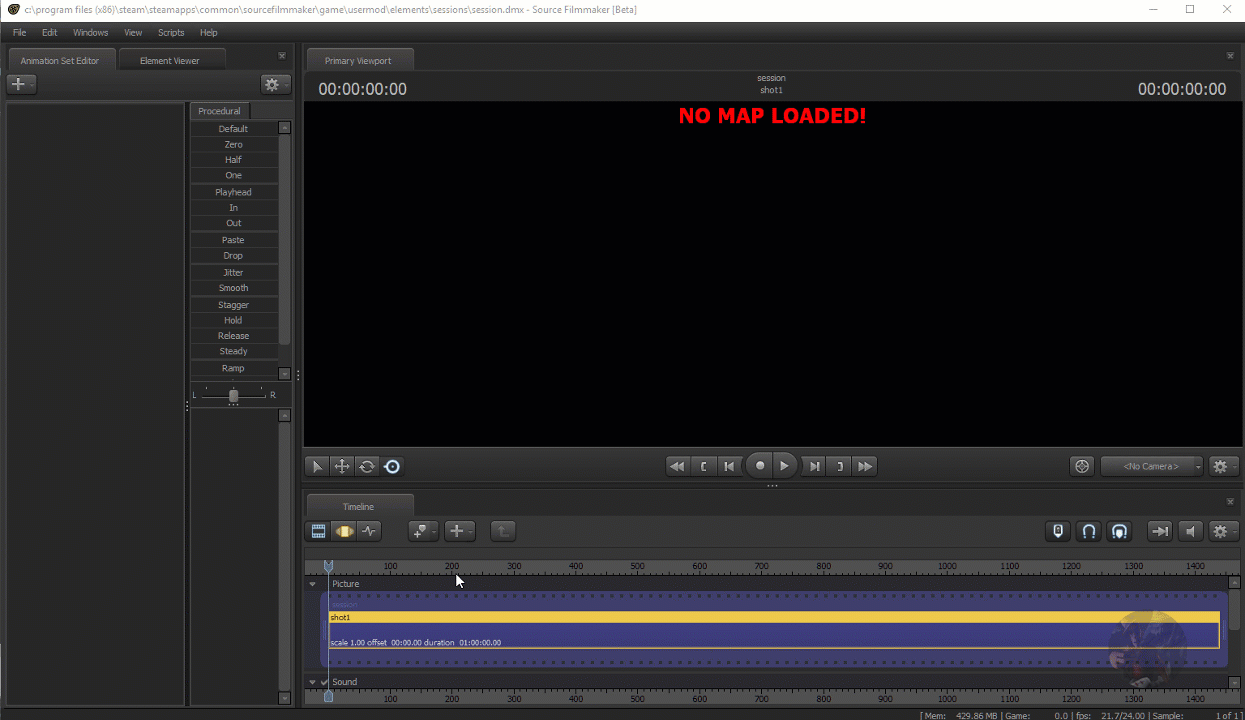Viewport: 1245px width, 720px height.
Task: Toggle the Sound track checkmark
Action: pyautogui.click(x=324, y=682)
